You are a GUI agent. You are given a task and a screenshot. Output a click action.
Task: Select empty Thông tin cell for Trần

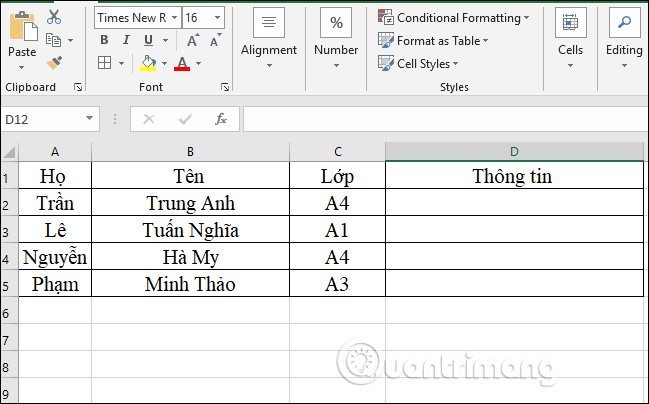[514, 202]
